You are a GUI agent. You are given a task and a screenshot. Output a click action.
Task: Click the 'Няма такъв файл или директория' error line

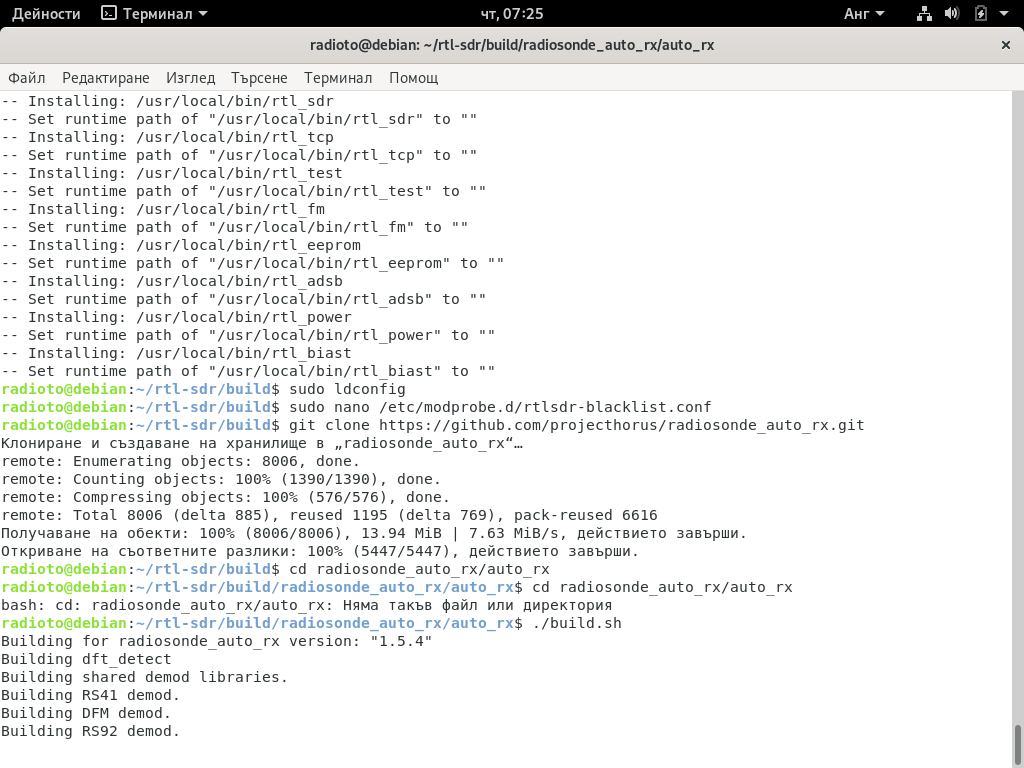click(x=306, y=605)
